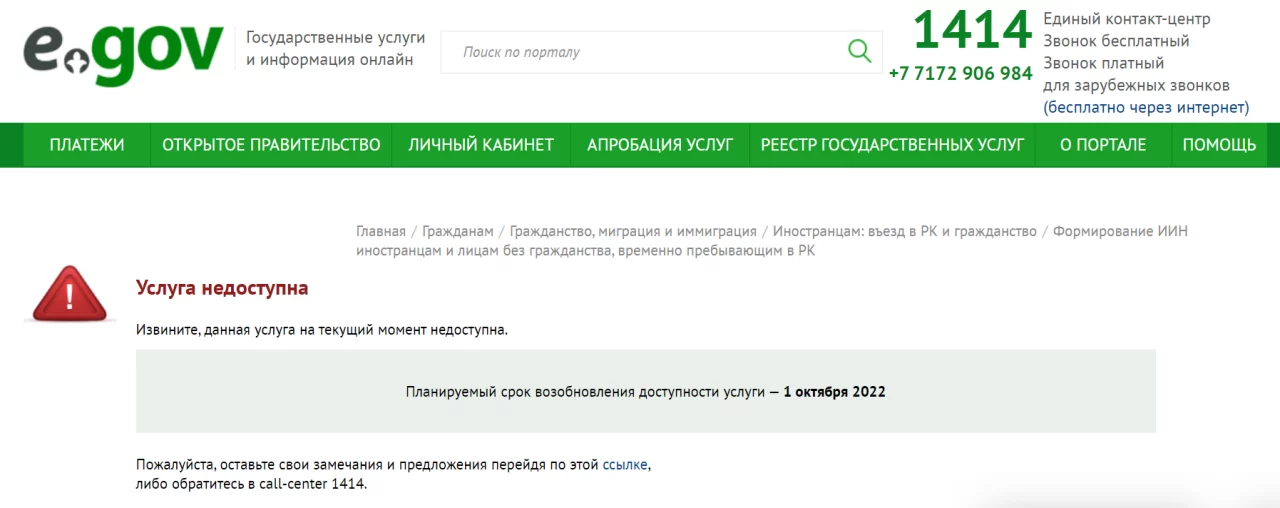Click the eGov portal logo
This screenshot has width=1280, height=508.
[x=123, y=55]
